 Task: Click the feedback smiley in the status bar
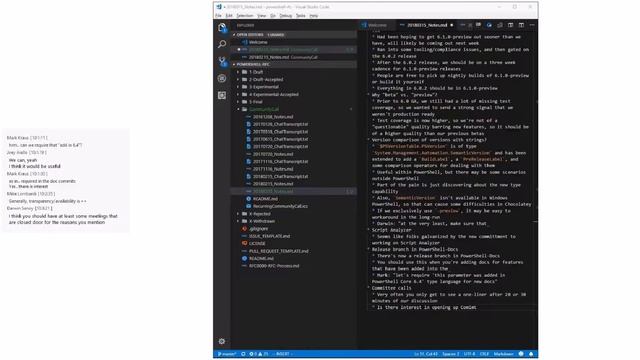tap(521, 354)
